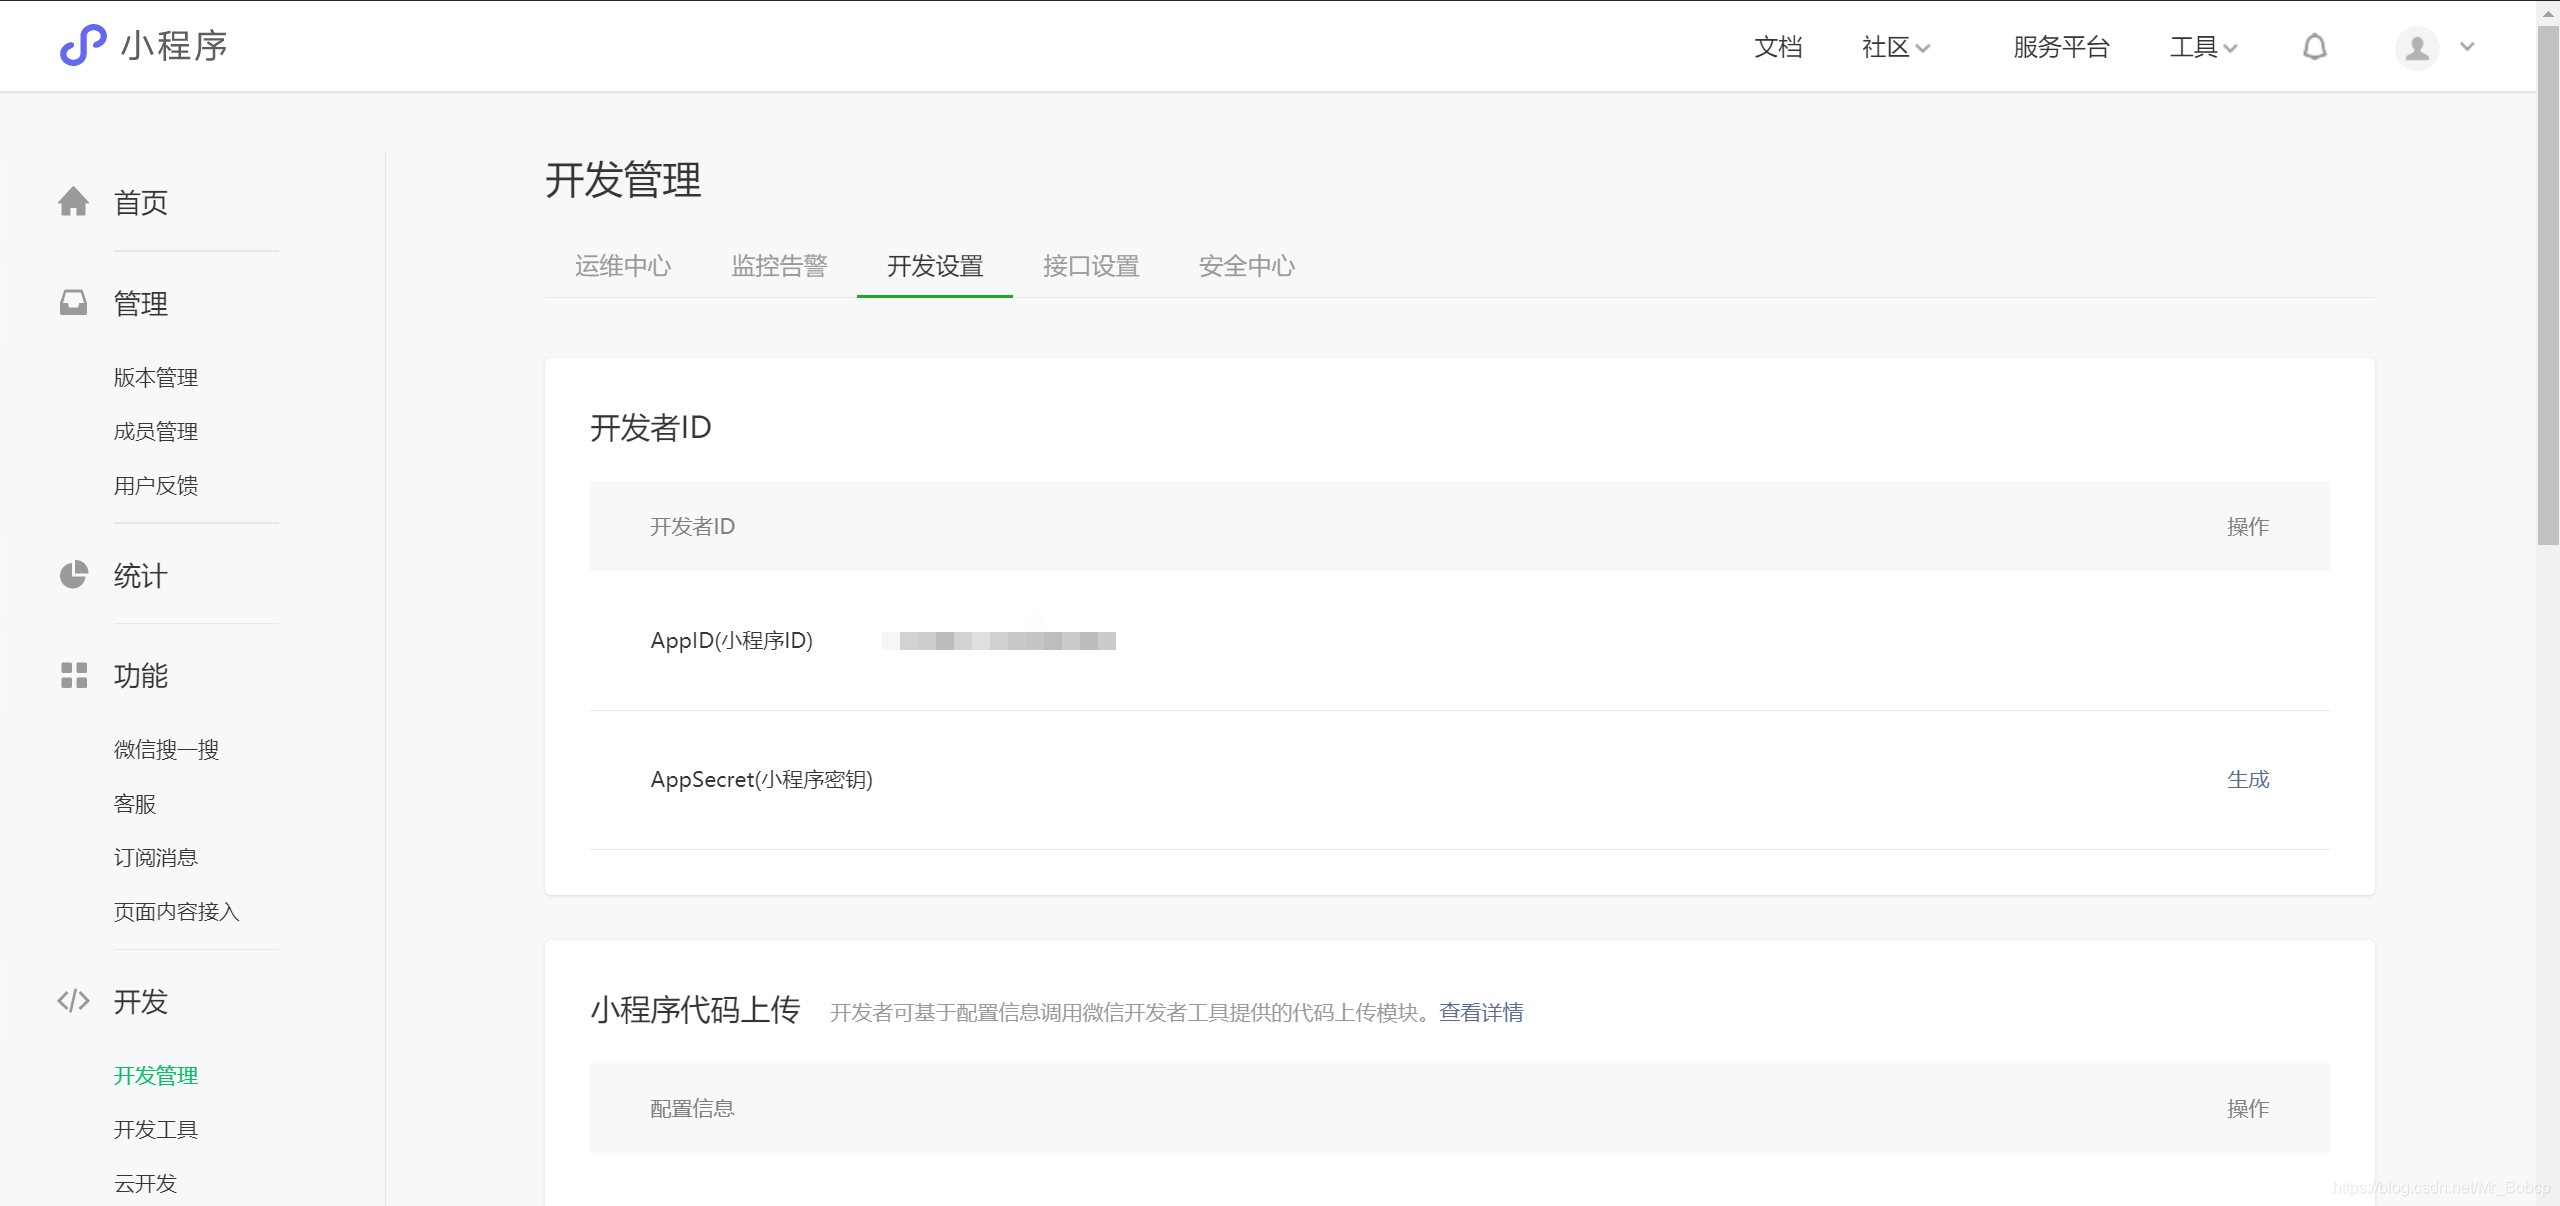Open 开发管理 in sidebar

156,1075
